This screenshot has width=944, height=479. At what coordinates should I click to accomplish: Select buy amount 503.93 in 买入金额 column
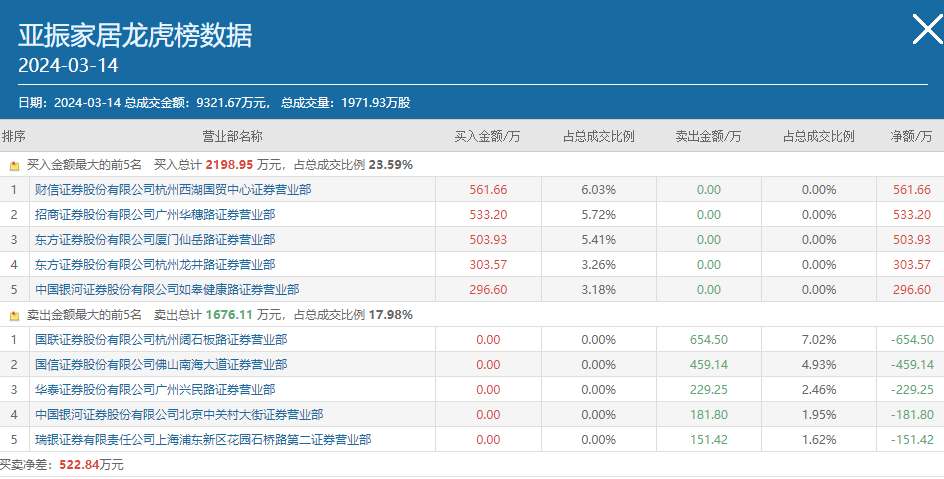coord(488,240)
